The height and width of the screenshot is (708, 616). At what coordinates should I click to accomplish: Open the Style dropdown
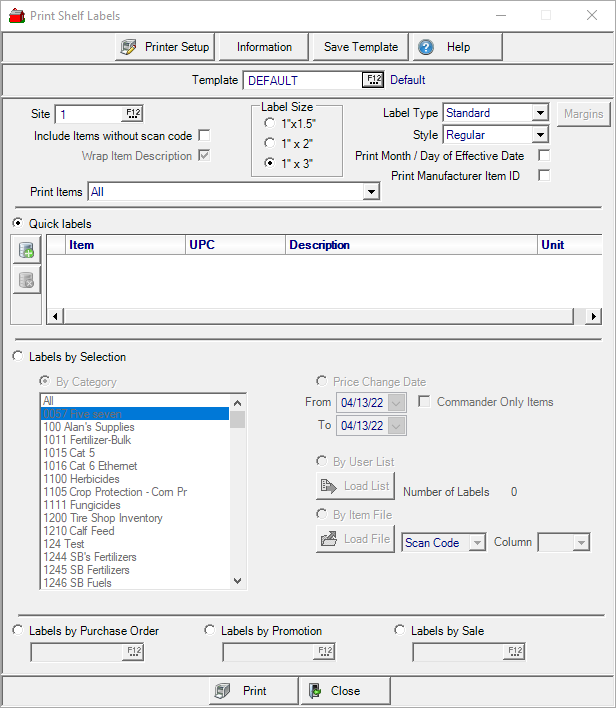click(540, 135)
